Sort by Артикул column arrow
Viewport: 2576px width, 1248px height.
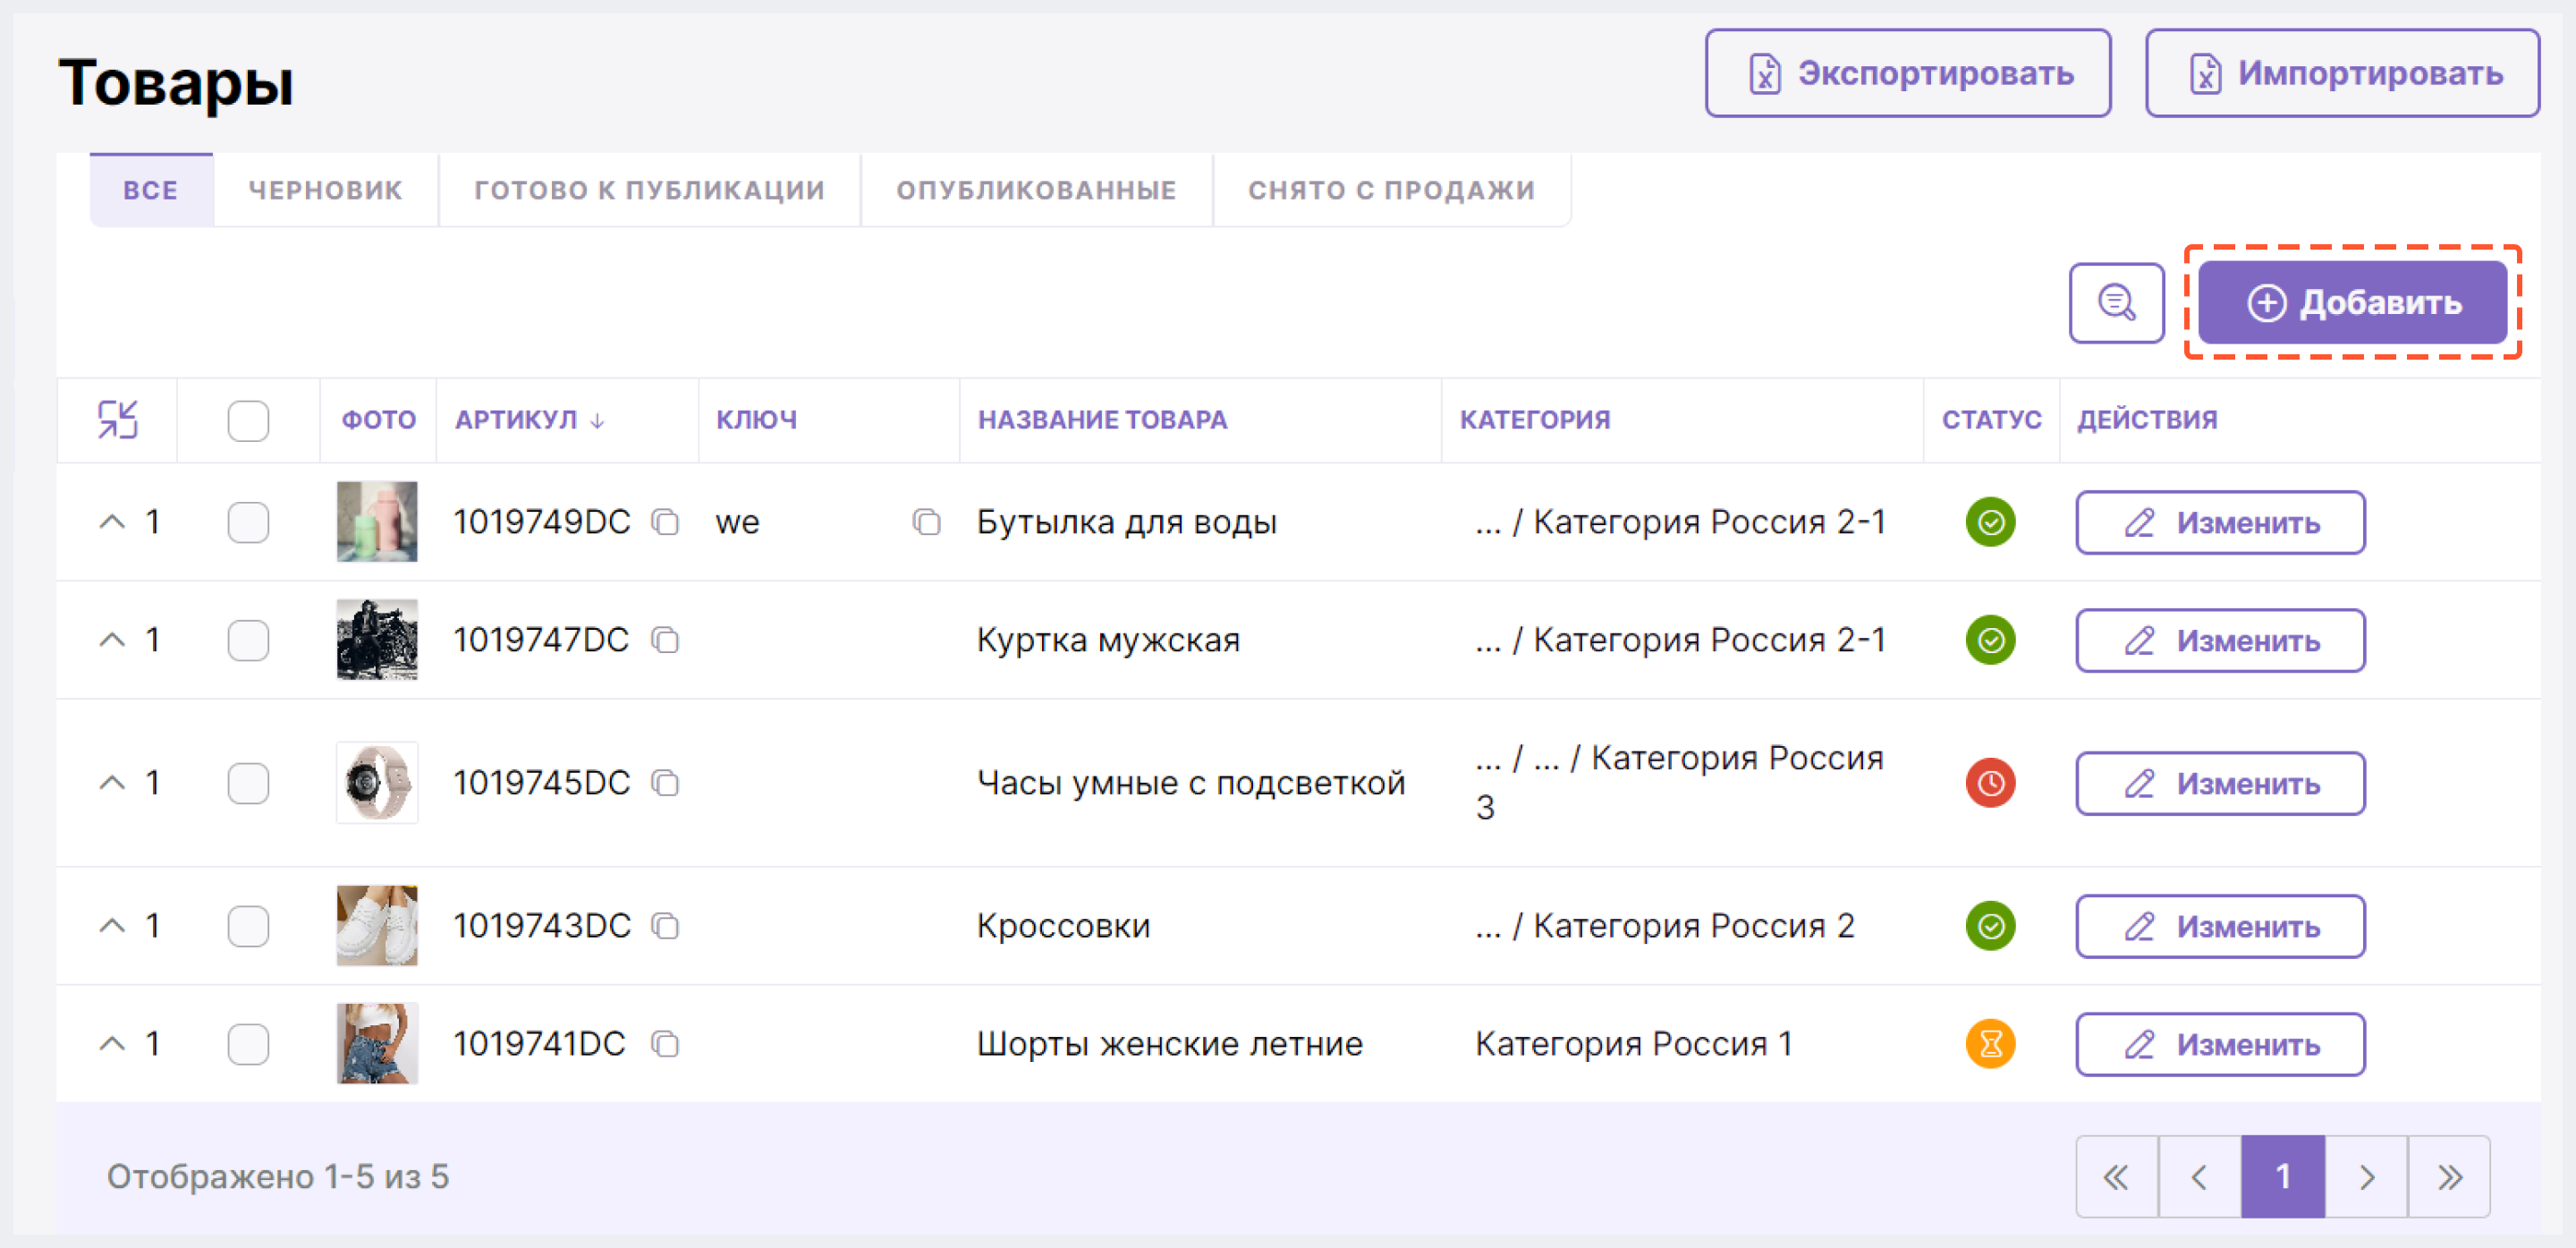[597, 421]
